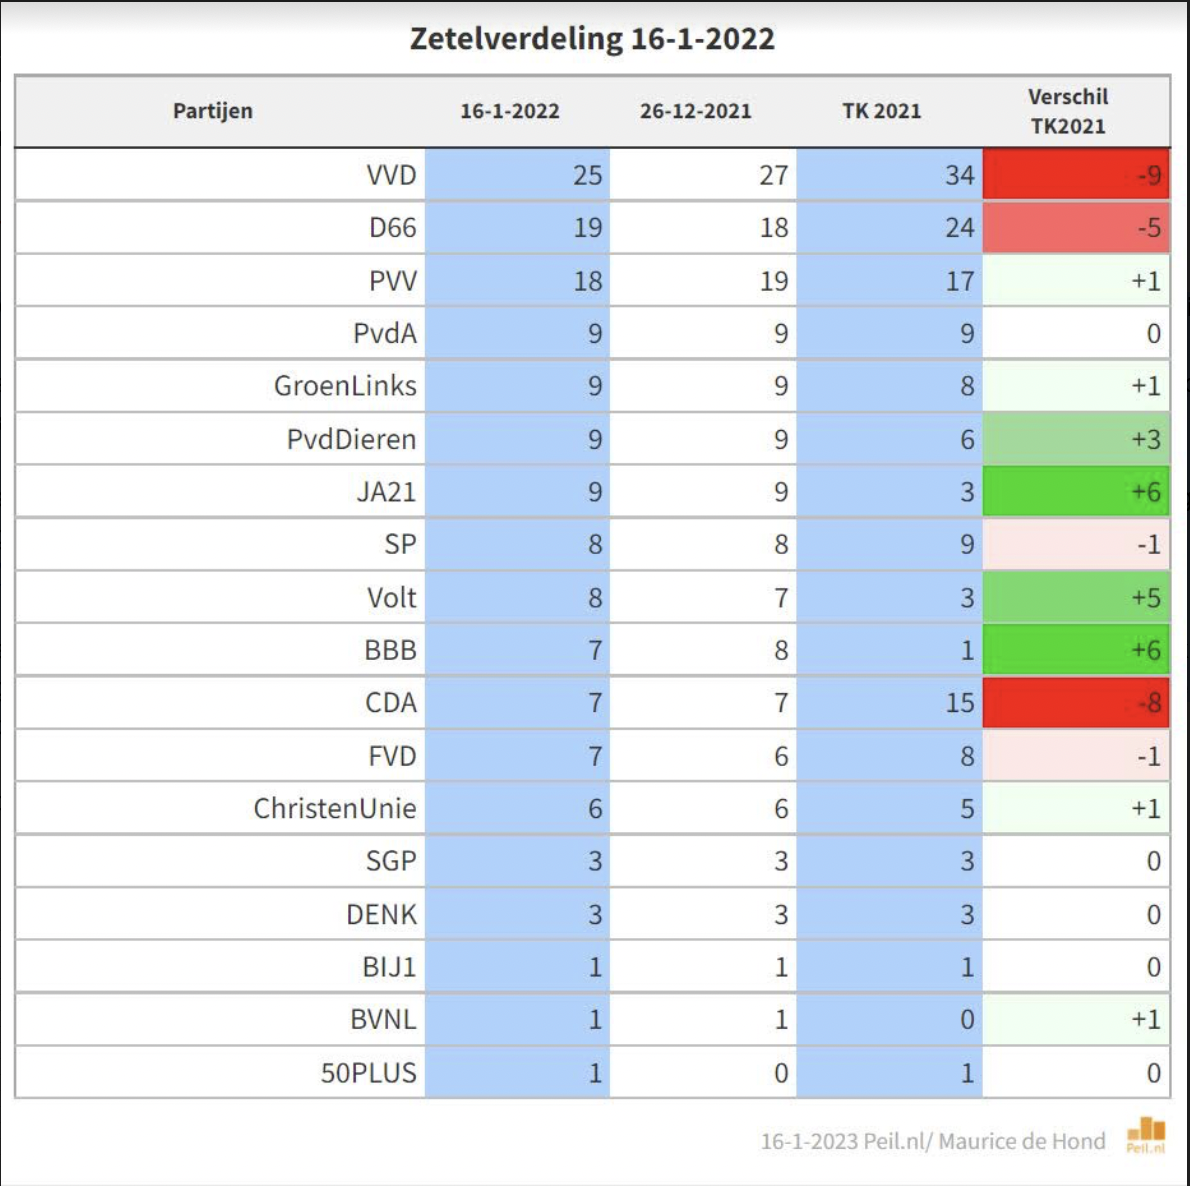This screenshot has height=1186, width=1190.
Task: Select the red -8 cell for CDA
Action: (x=1076, y=703)
